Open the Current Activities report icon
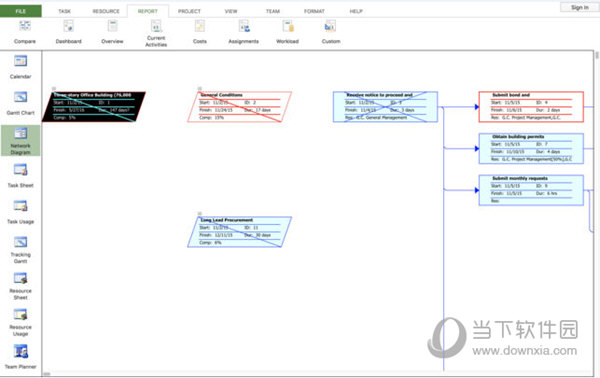This screenshot has width=600, height=378. pos(156,26)
